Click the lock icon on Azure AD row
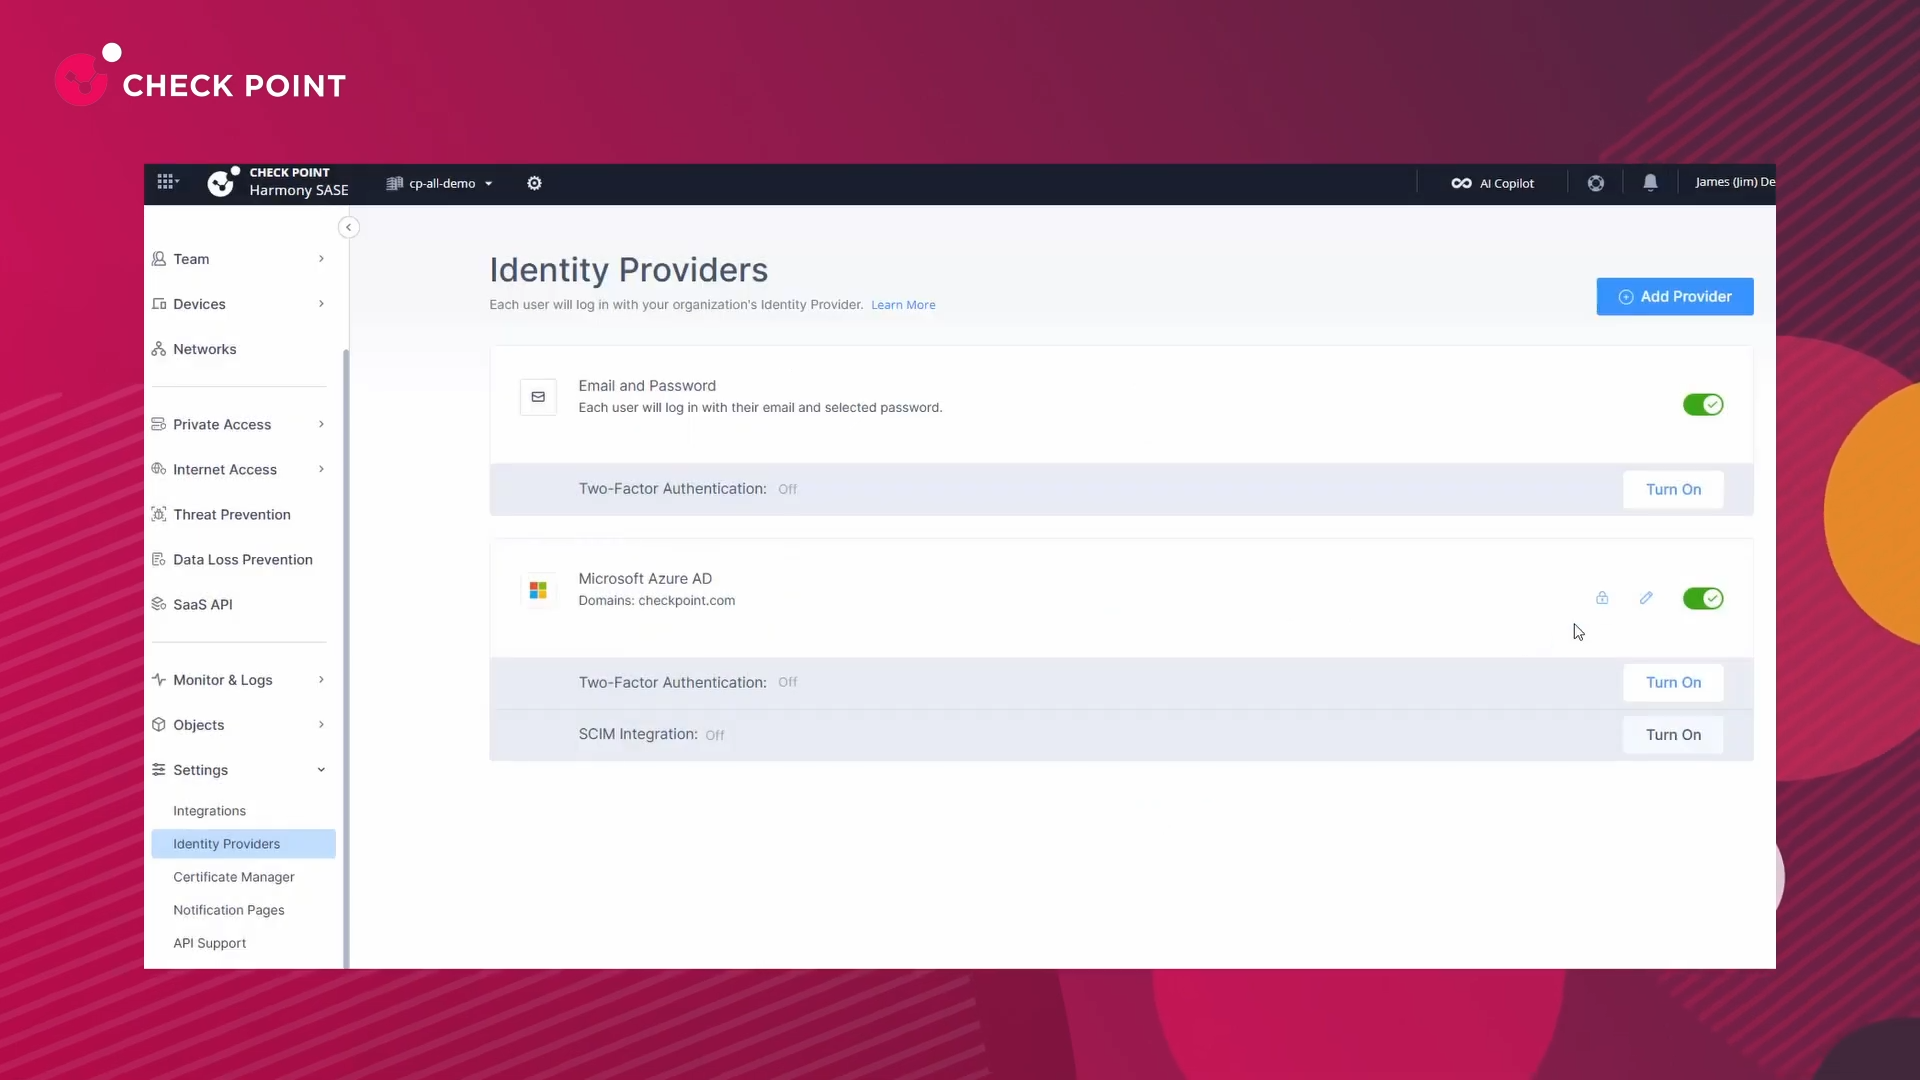The height and width of the screenshot is (1080, 1920). [x=1602, y=598]
